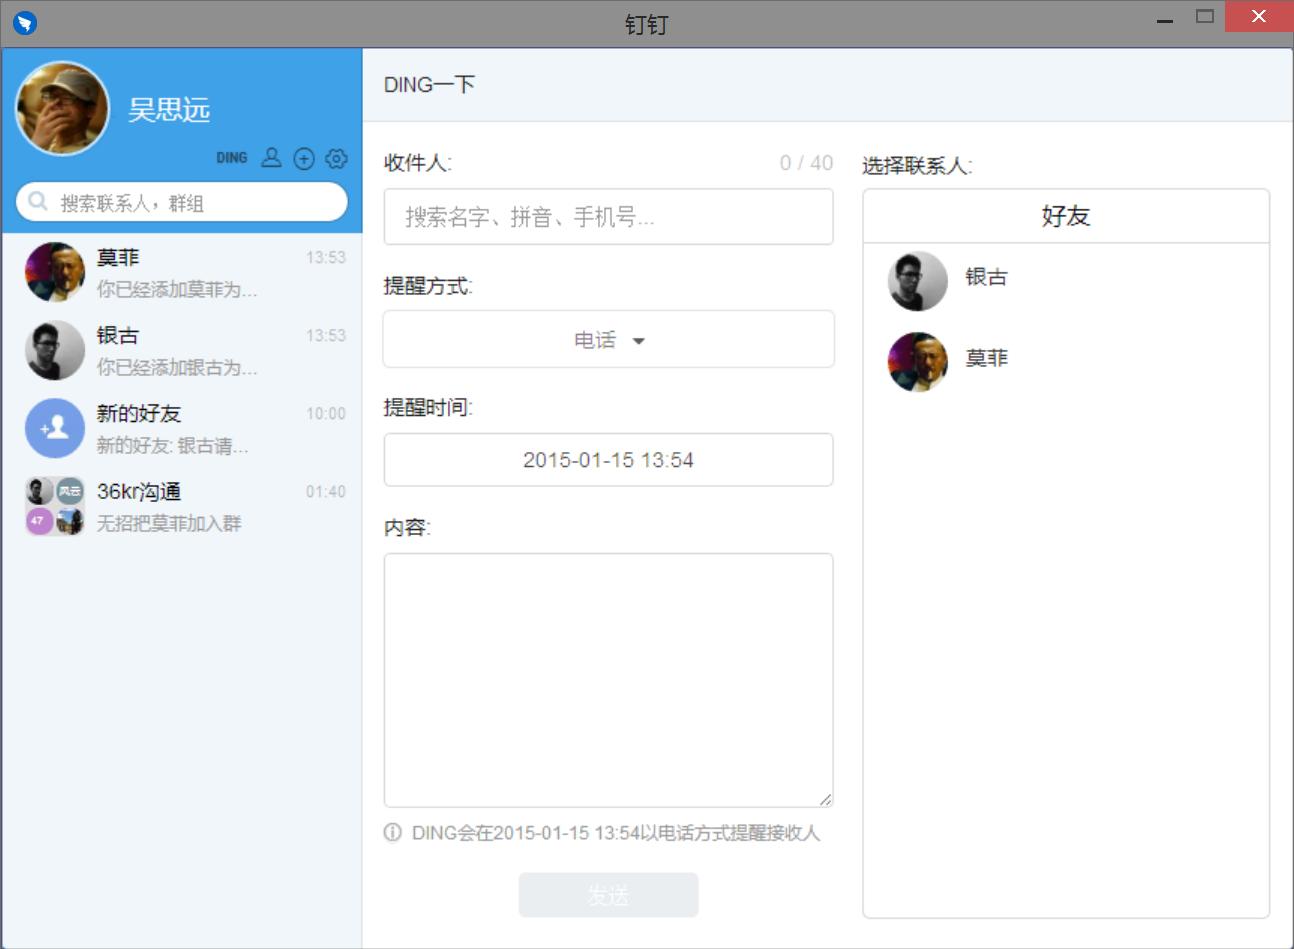Select the 好友 tab header
This screenshot has width=1294, height=949.
click(x=1066, y=216)
